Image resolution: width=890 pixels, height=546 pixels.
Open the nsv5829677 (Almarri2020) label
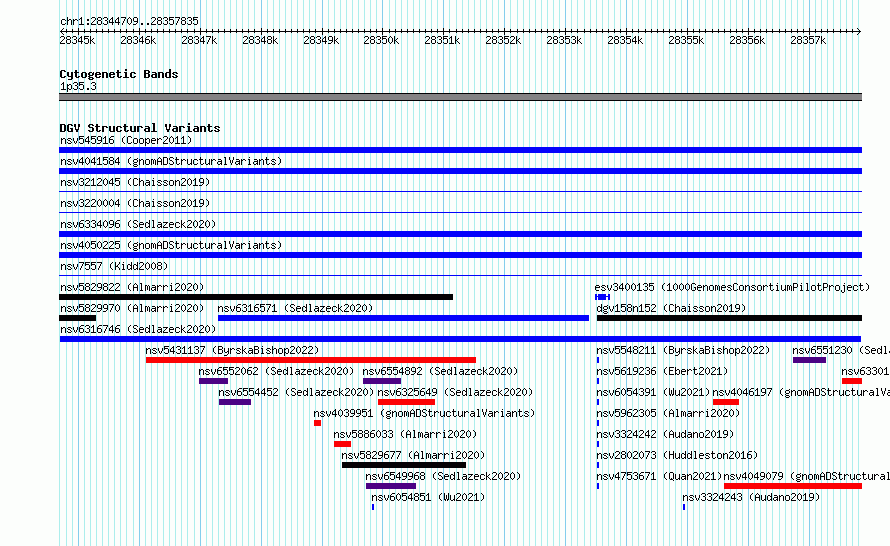[413, 455]
